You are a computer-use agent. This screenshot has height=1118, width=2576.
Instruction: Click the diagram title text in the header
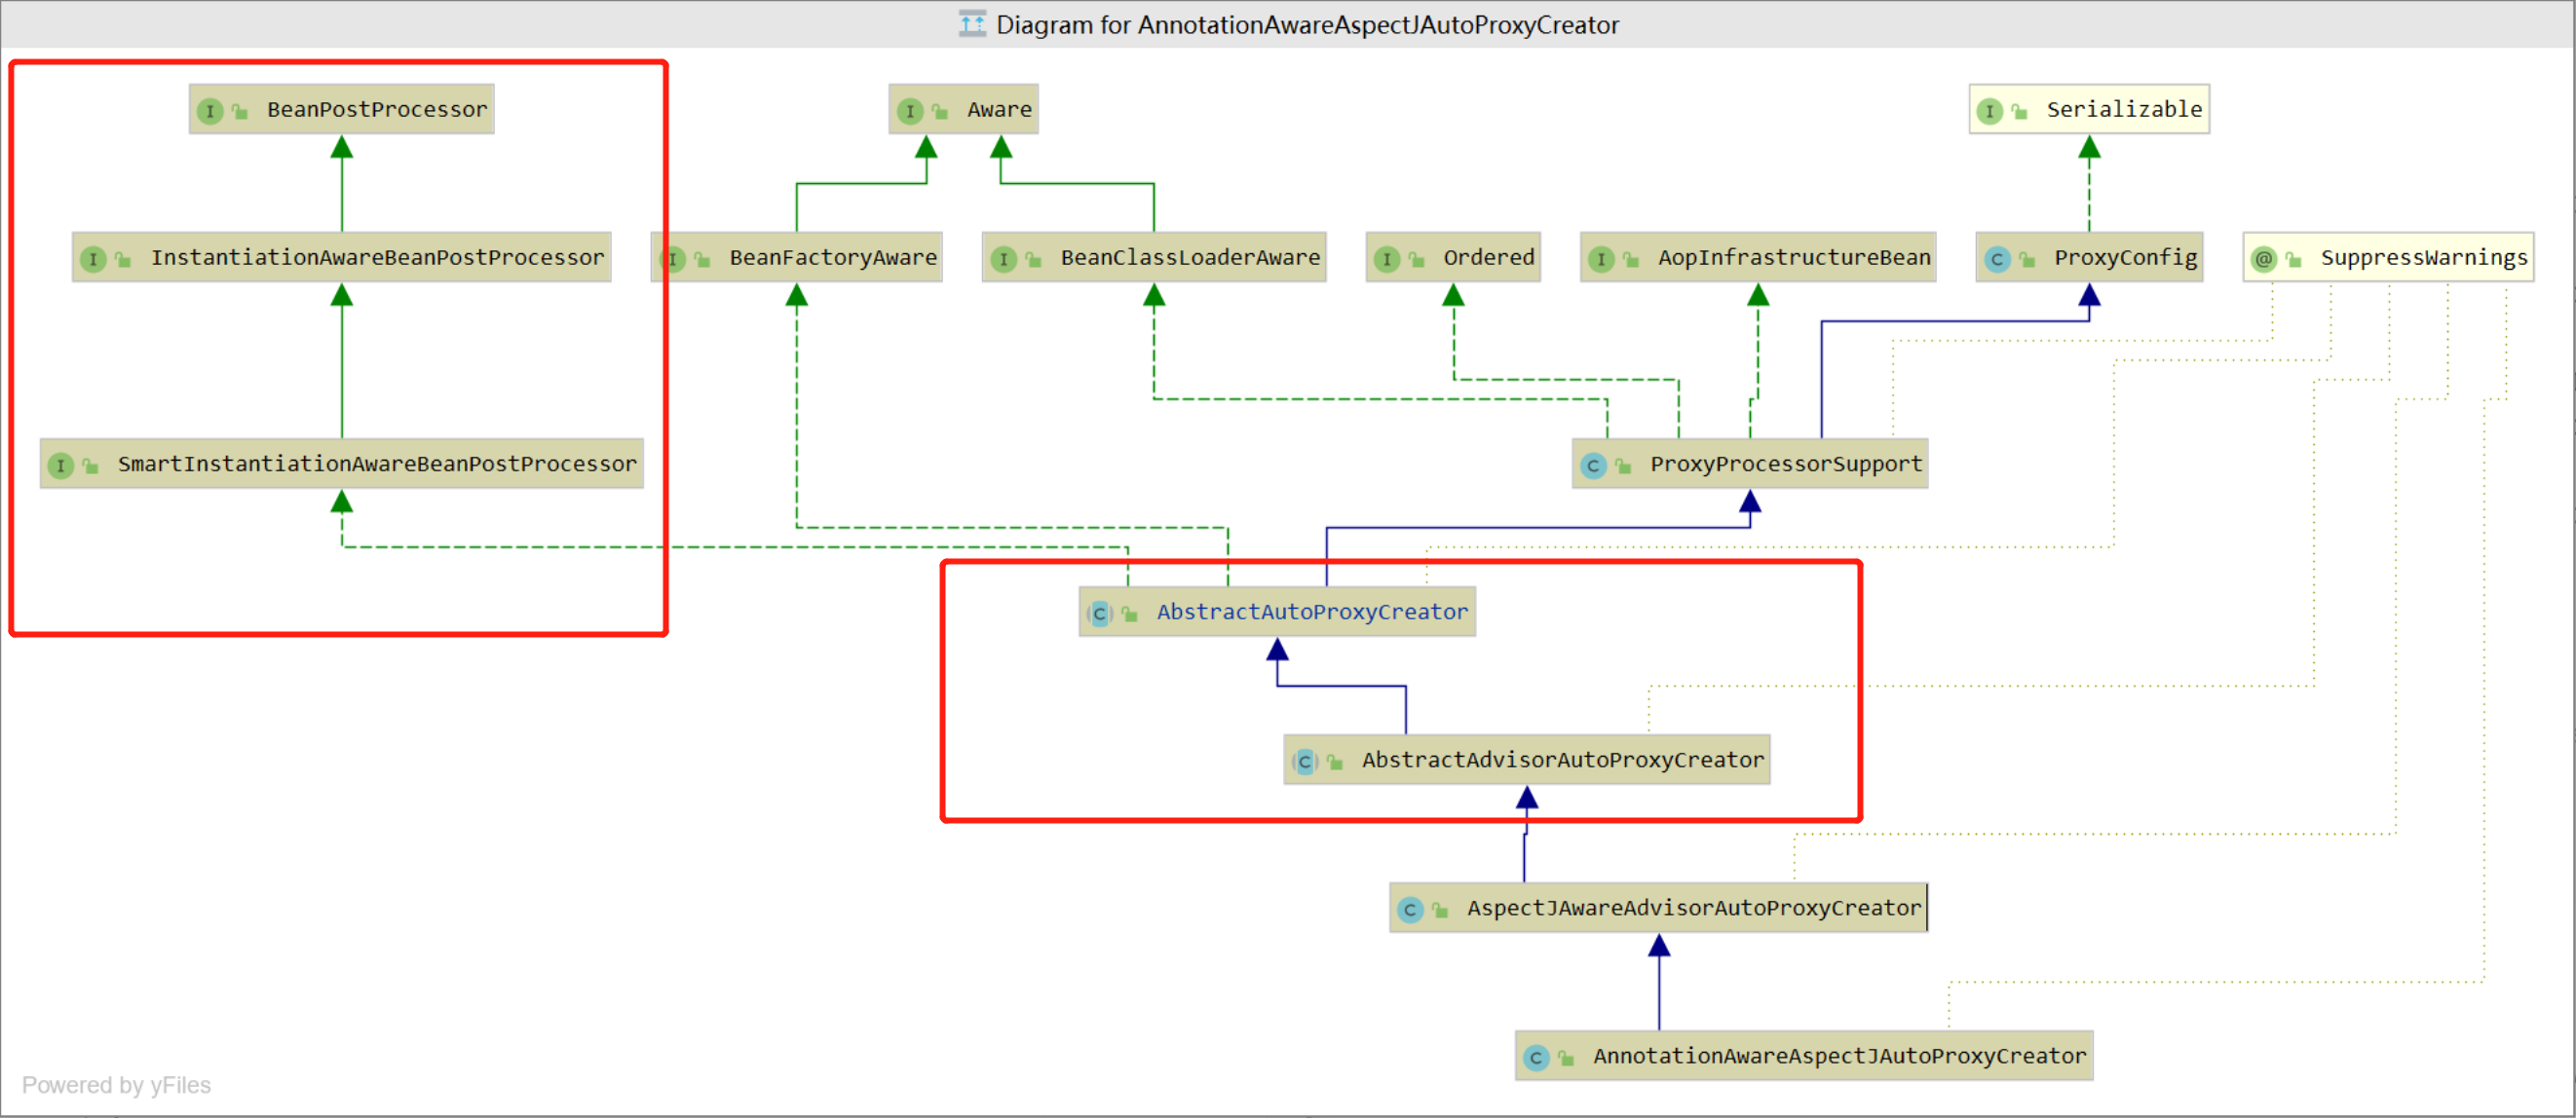pos(1307,24)
